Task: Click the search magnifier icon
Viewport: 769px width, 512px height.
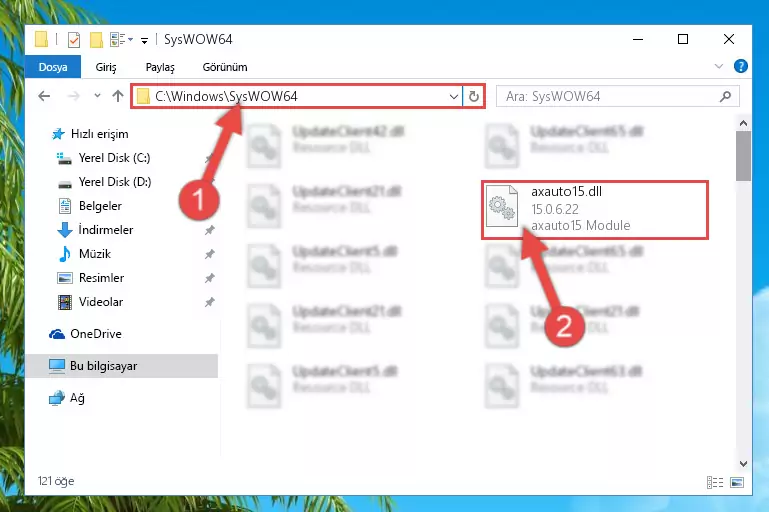Action: (x=725, y=97)
